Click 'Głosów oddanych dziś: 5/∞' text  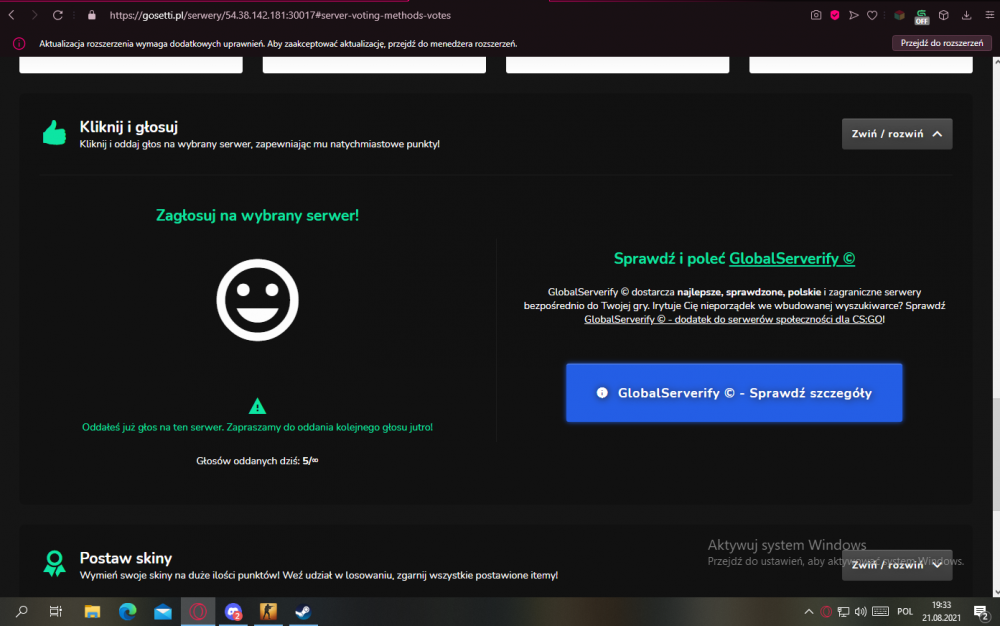(257, 460)
